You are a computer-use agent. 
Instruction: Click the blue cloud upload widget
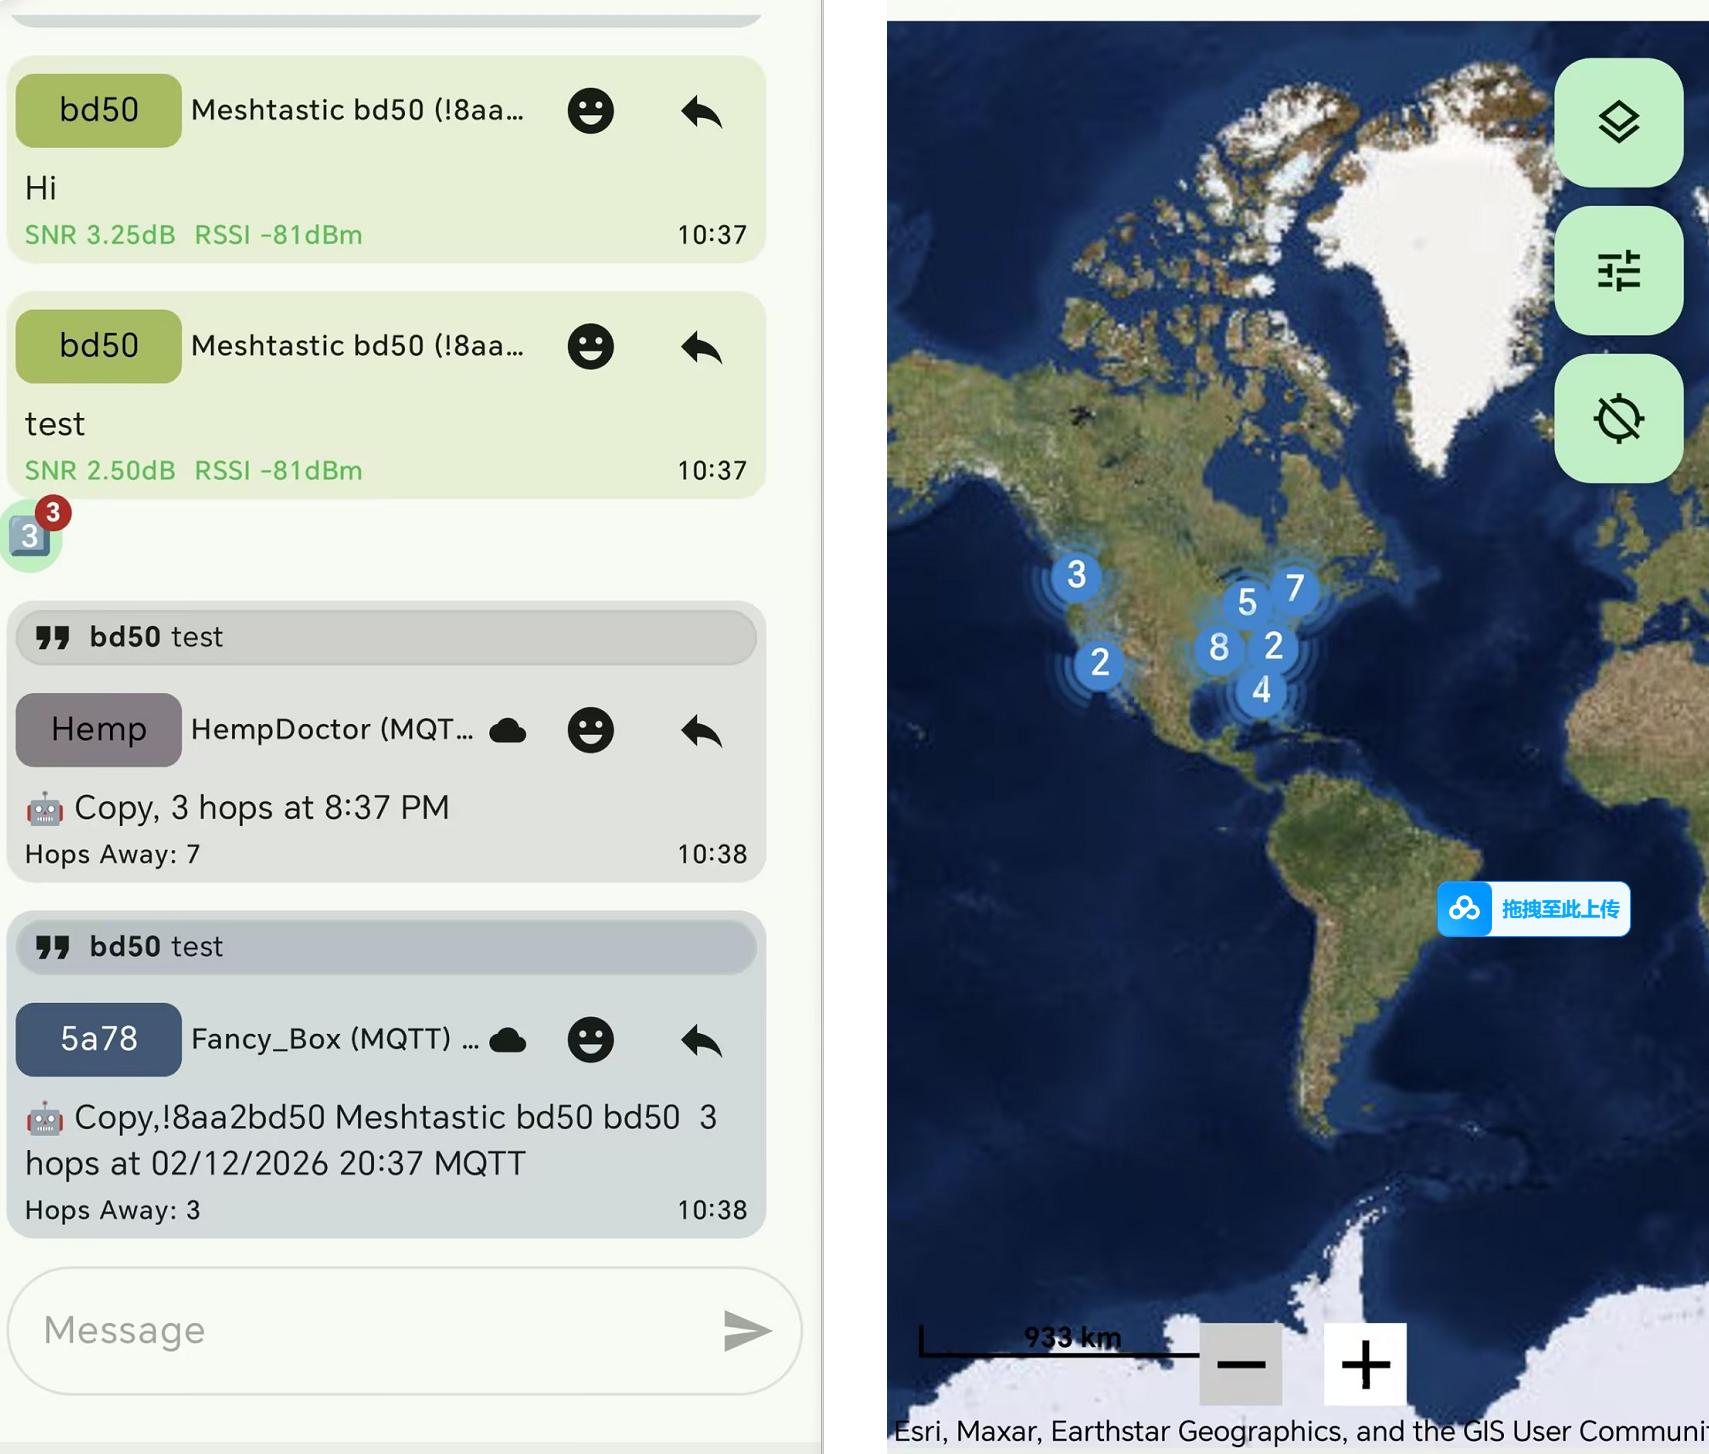(x=1533, y=909)
